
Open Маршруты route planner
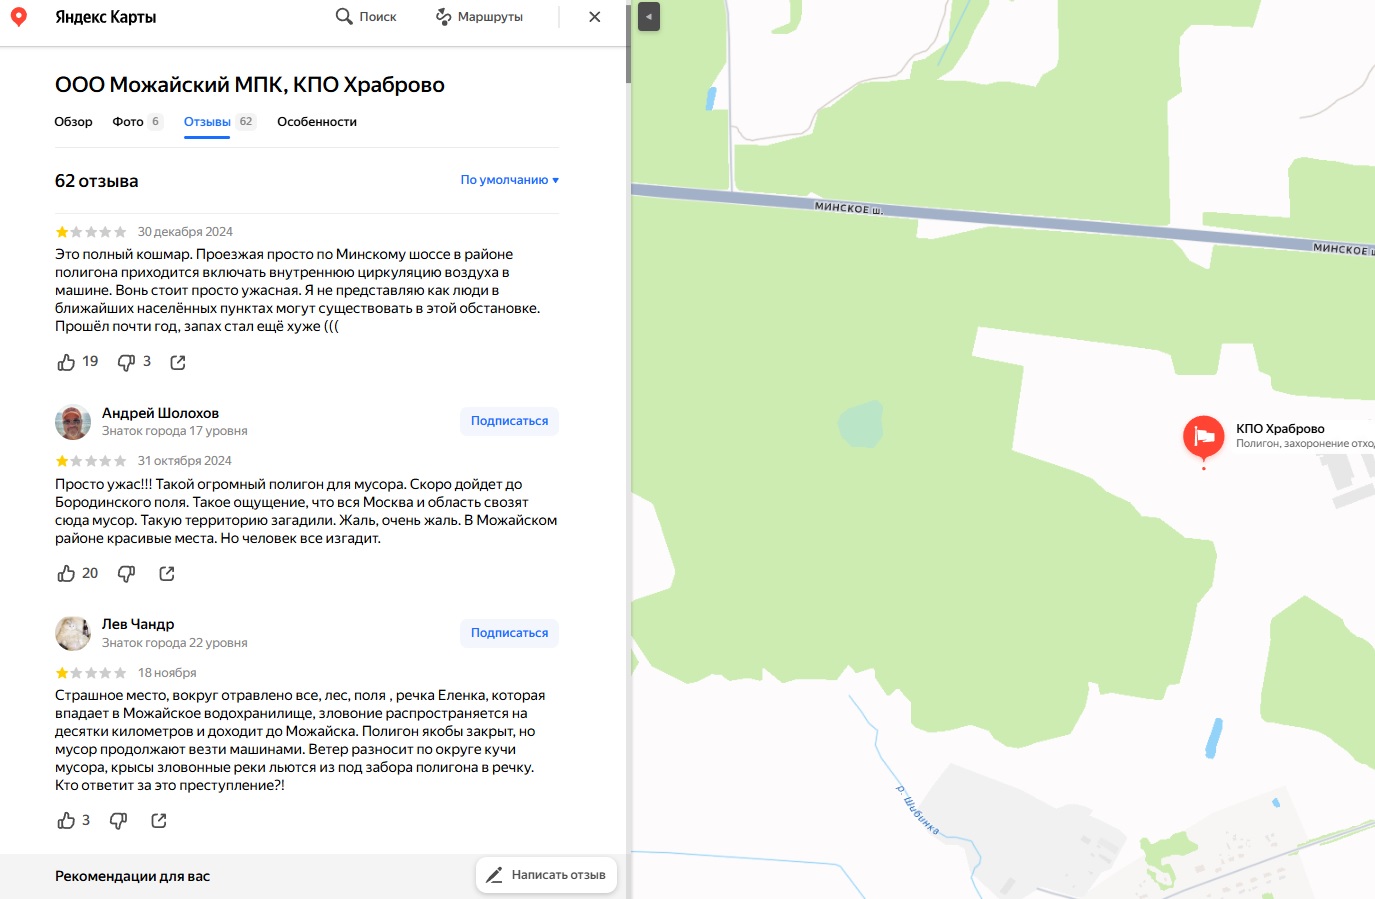click(x=479, y=17)
